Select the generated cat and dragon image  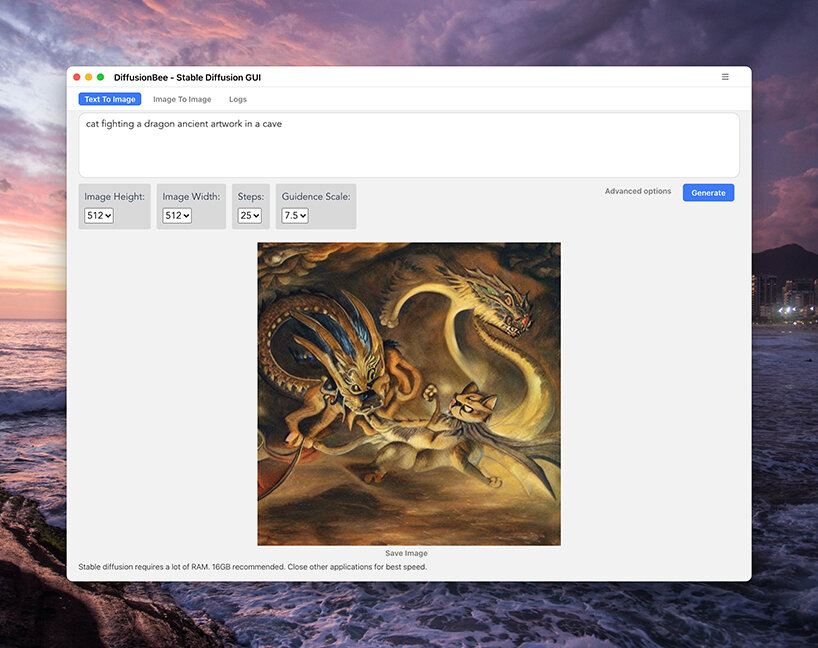tap(408, 393)
